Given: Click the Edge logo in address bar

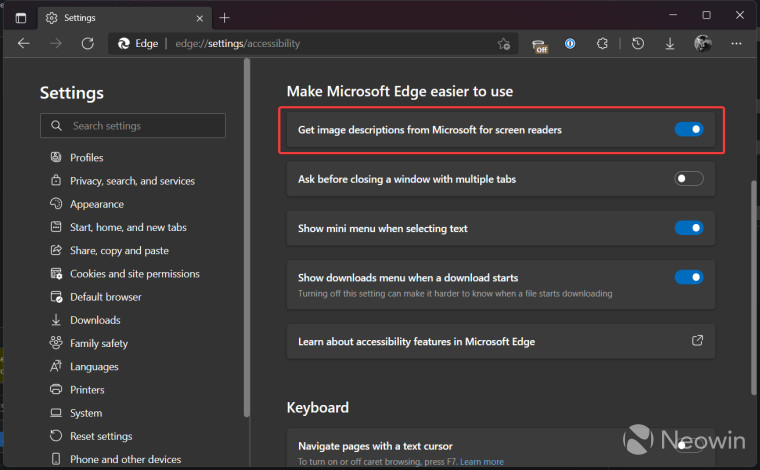Looking at the screenshot, I should tap(124, 44).
